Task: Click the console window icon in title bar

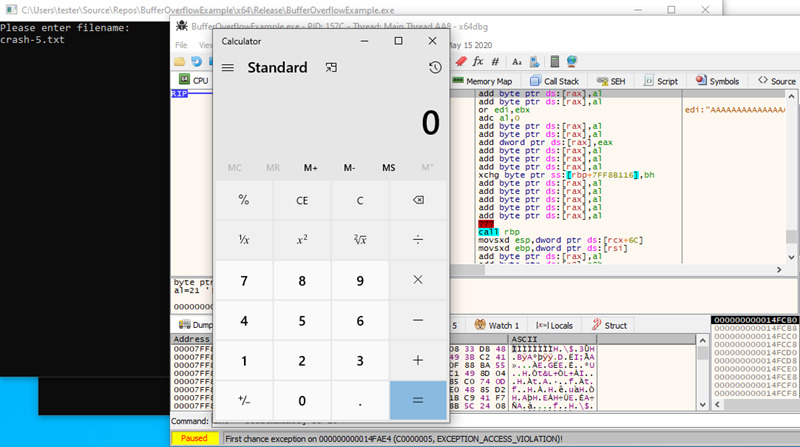Action: (x=11, y=10)
